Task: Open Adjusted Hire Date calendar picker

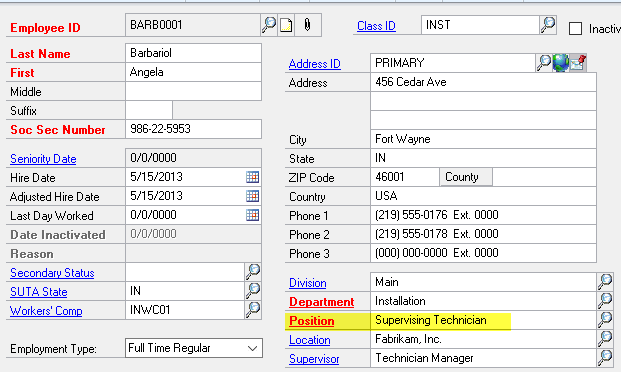Action: [252, 196]
